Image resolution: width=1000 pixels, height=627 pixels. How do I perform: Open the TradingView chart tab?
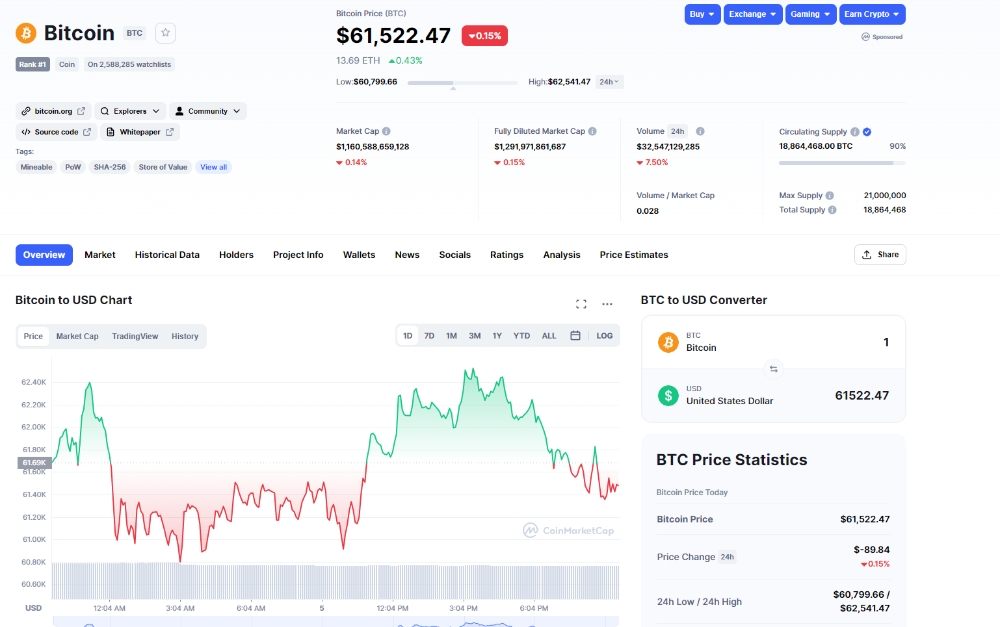point(135,336)
